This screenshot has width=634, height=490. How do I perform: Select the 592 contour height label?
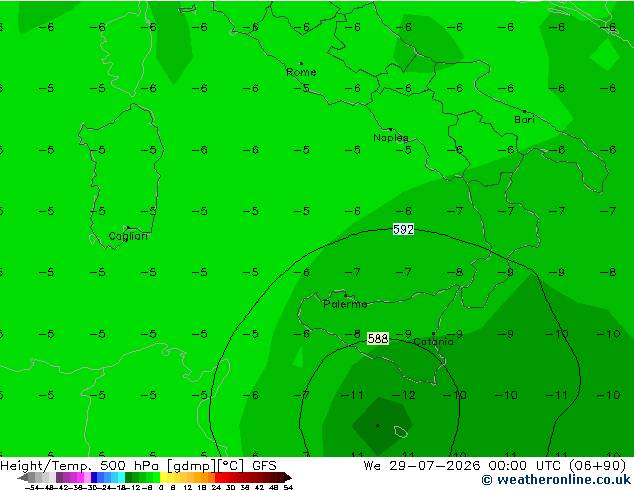pos(403,230)
